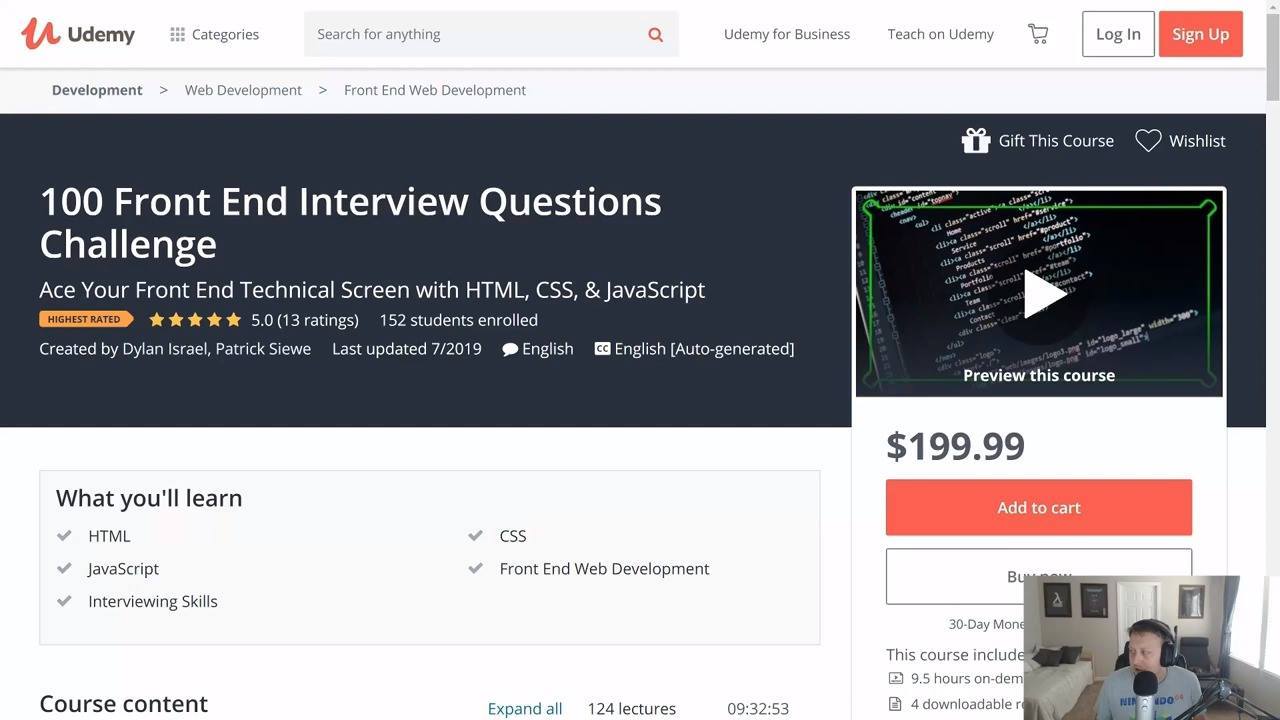The height and width of the screenshot is (720, 1280).
Task: Click the Highest Rated badge
Action: point(86,320)
